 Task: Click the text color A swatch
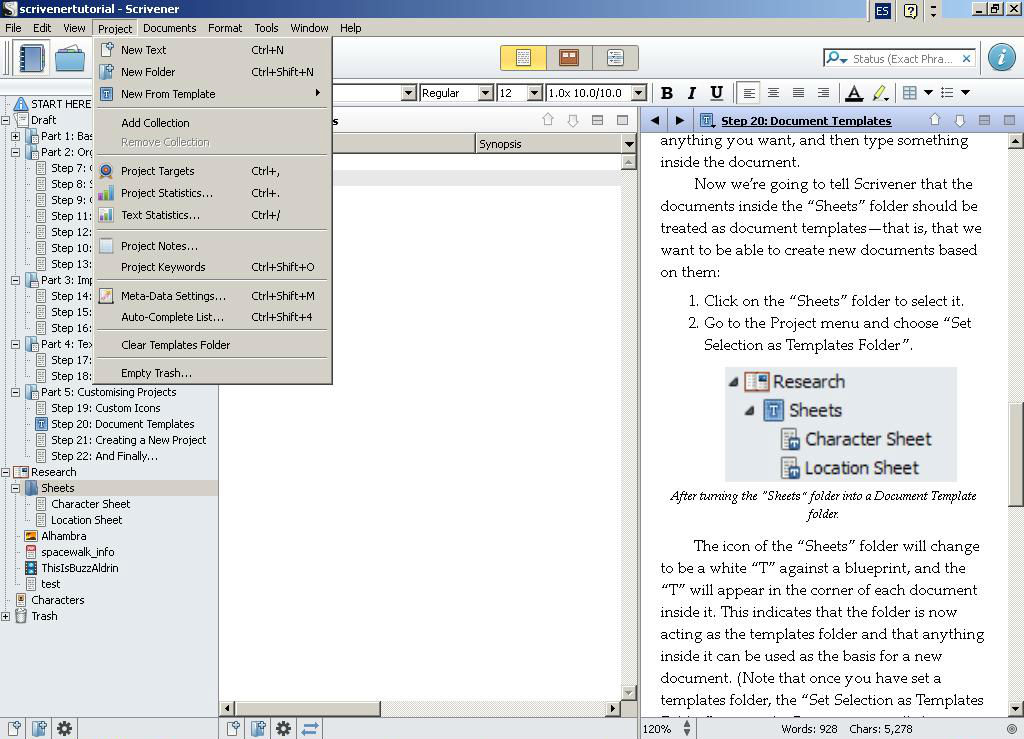tap(854, 93)
